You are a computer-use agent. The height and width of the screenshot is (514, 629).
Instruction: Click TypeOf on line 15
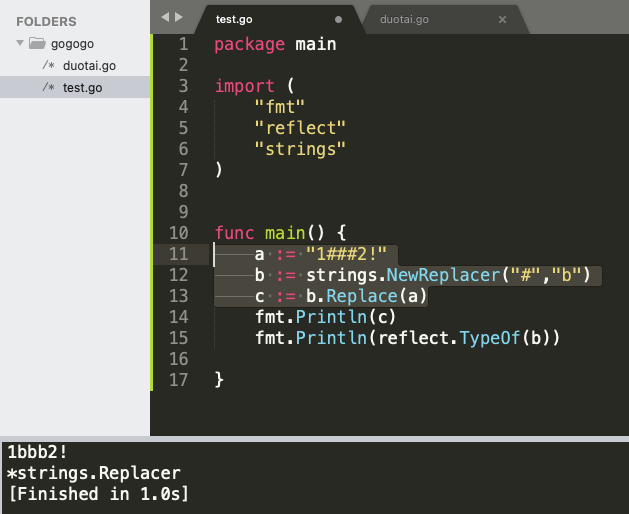pyautogui.click(x=489, y=338)
